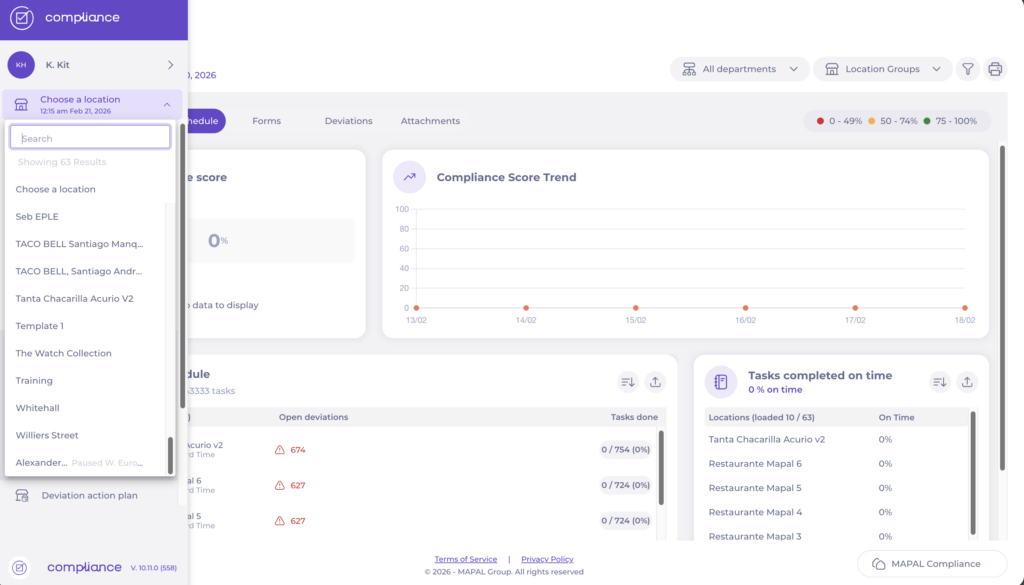Viewport: 1024px width, 585px height.
Task: Click the Compliance Score Trend chart icon
Action: (x=409, y=177)
